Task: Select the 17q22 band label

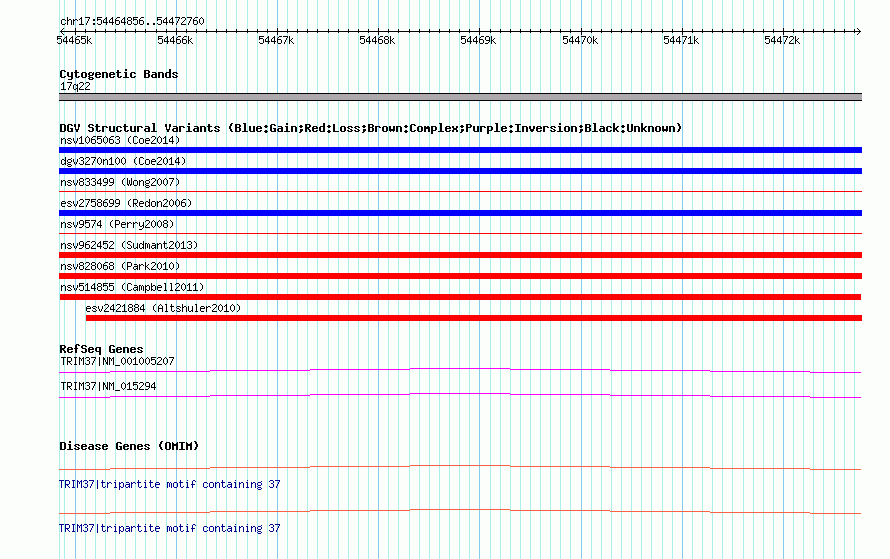Action: 75,86
